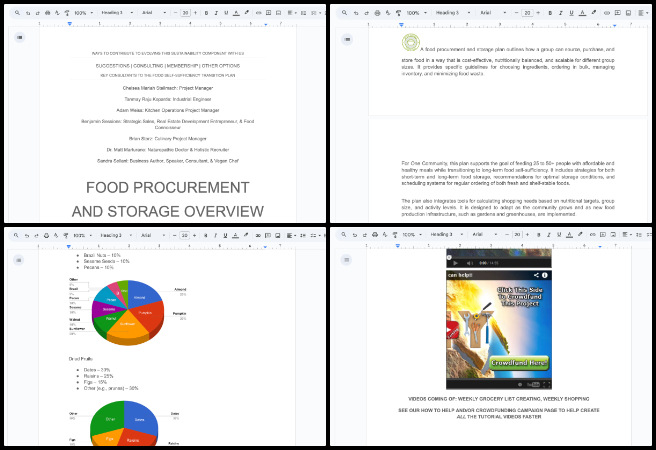Run spell check in Food Procurement title document
This screenshot has height=450, width=656.
click(x=57, y=13)
